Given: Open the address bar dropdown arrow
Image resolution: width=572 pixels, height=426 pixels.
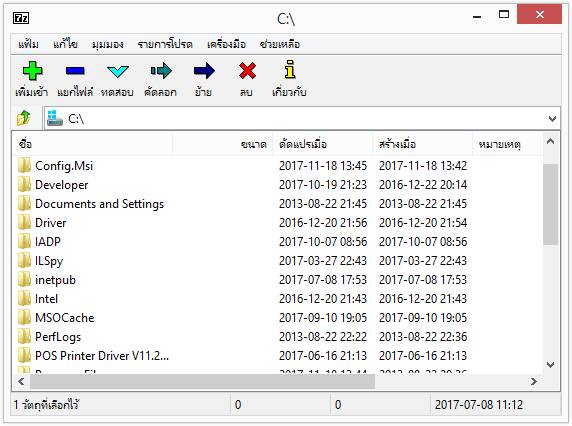Looking at the screenshot, I should 552,119.
